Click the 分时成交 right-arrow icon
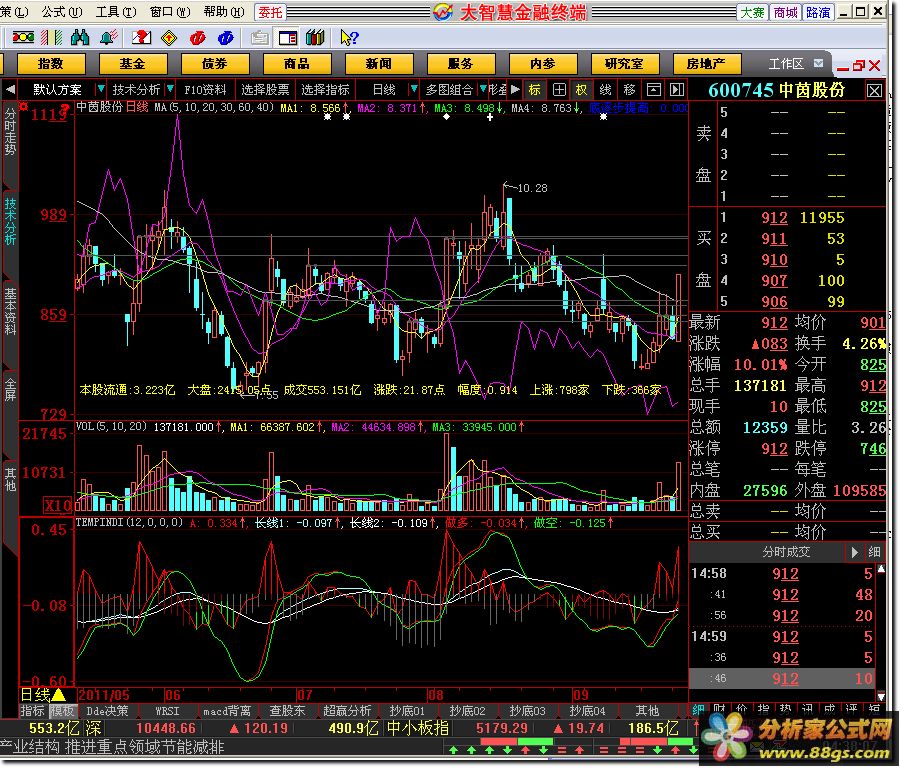This screenshot has width=901, height=768. tap(854, 552)
